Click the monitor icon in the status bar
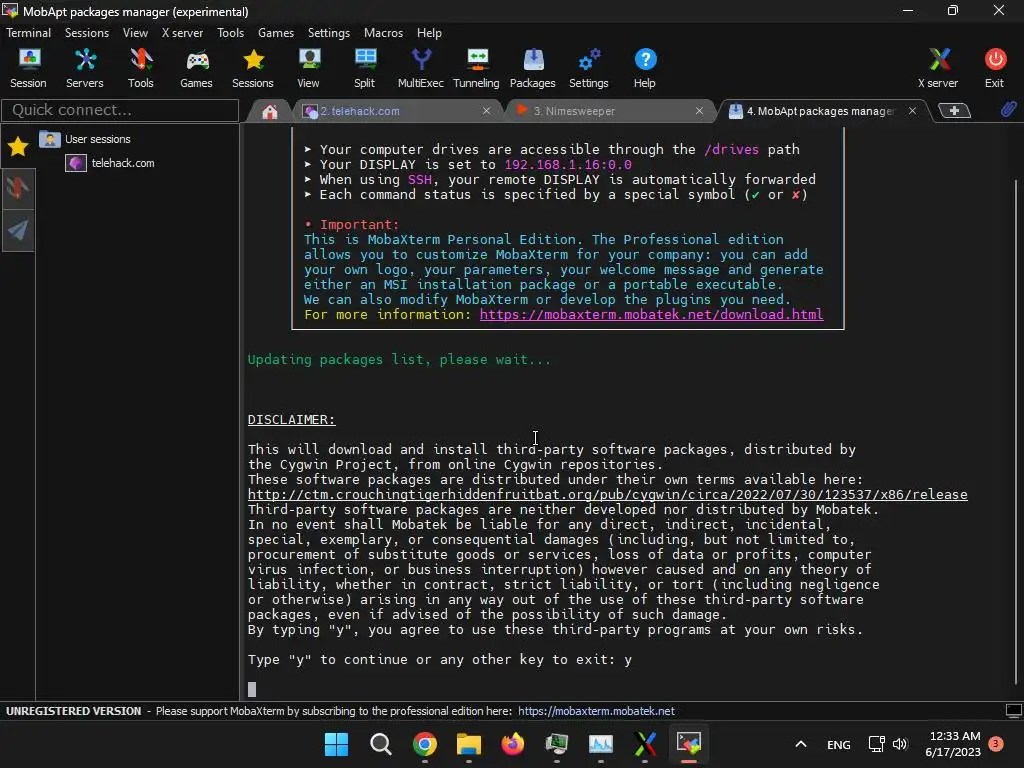1024x768 pixels. (1014, 711)
